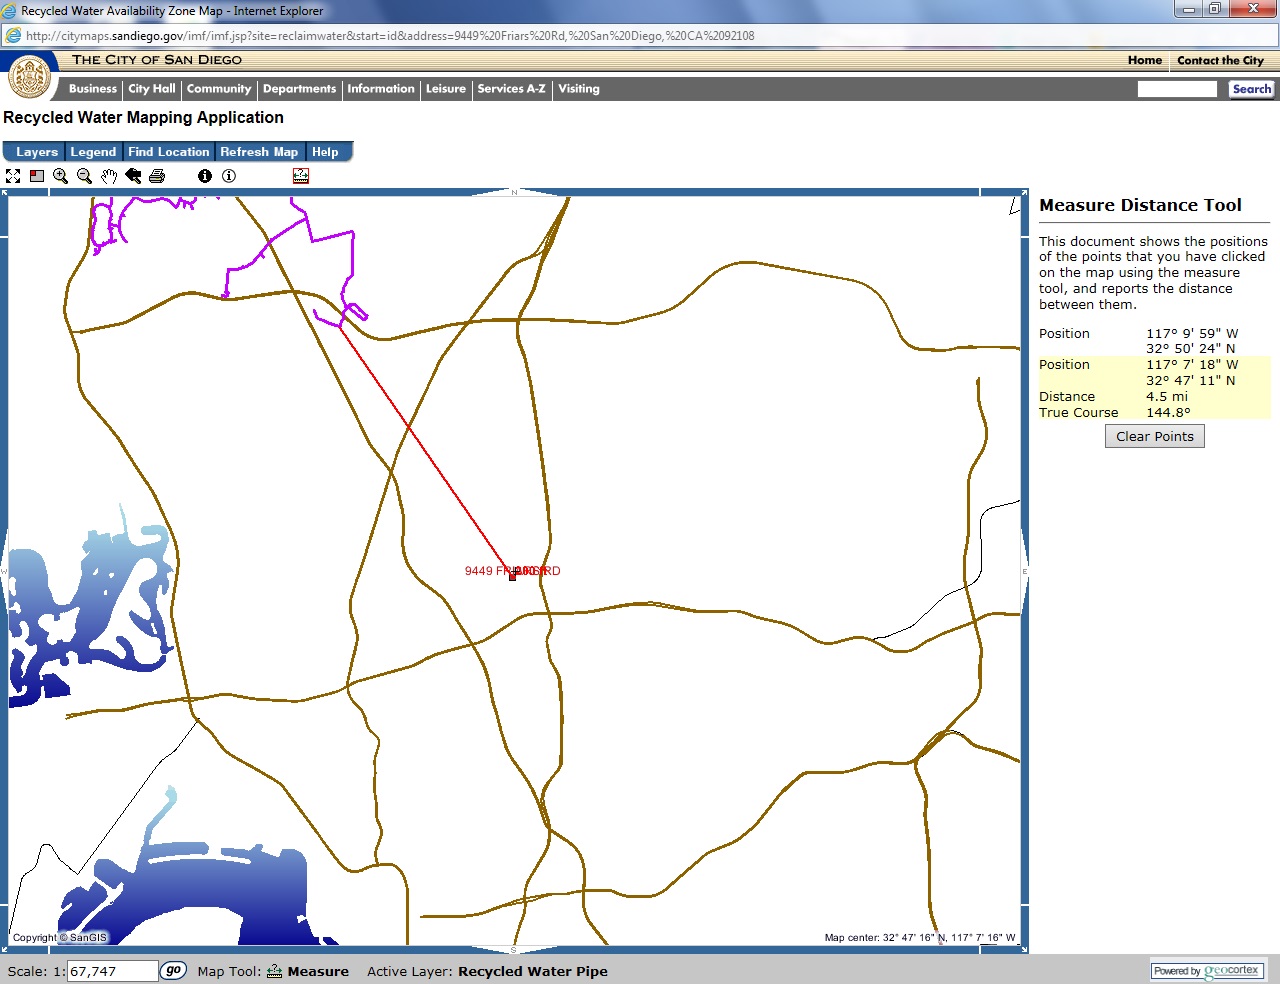This screenshot has height=984, width=1280.
Task: Click the go button beside scale
Action: point(173,970)
